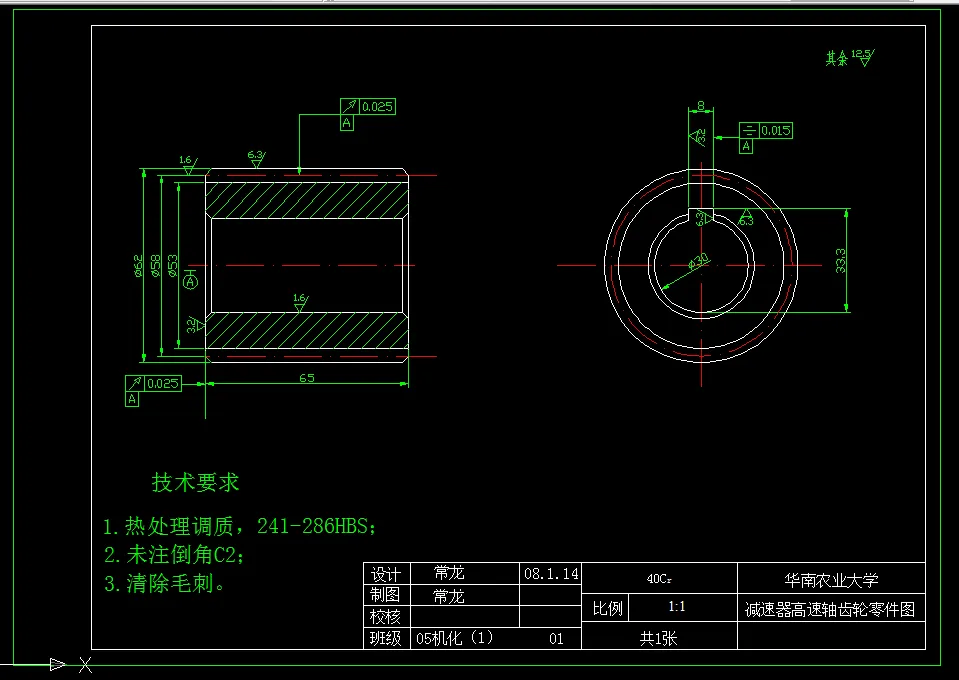Select the material text 40Cr
This screenshot has height=680, width=959.
coord(659,578)
